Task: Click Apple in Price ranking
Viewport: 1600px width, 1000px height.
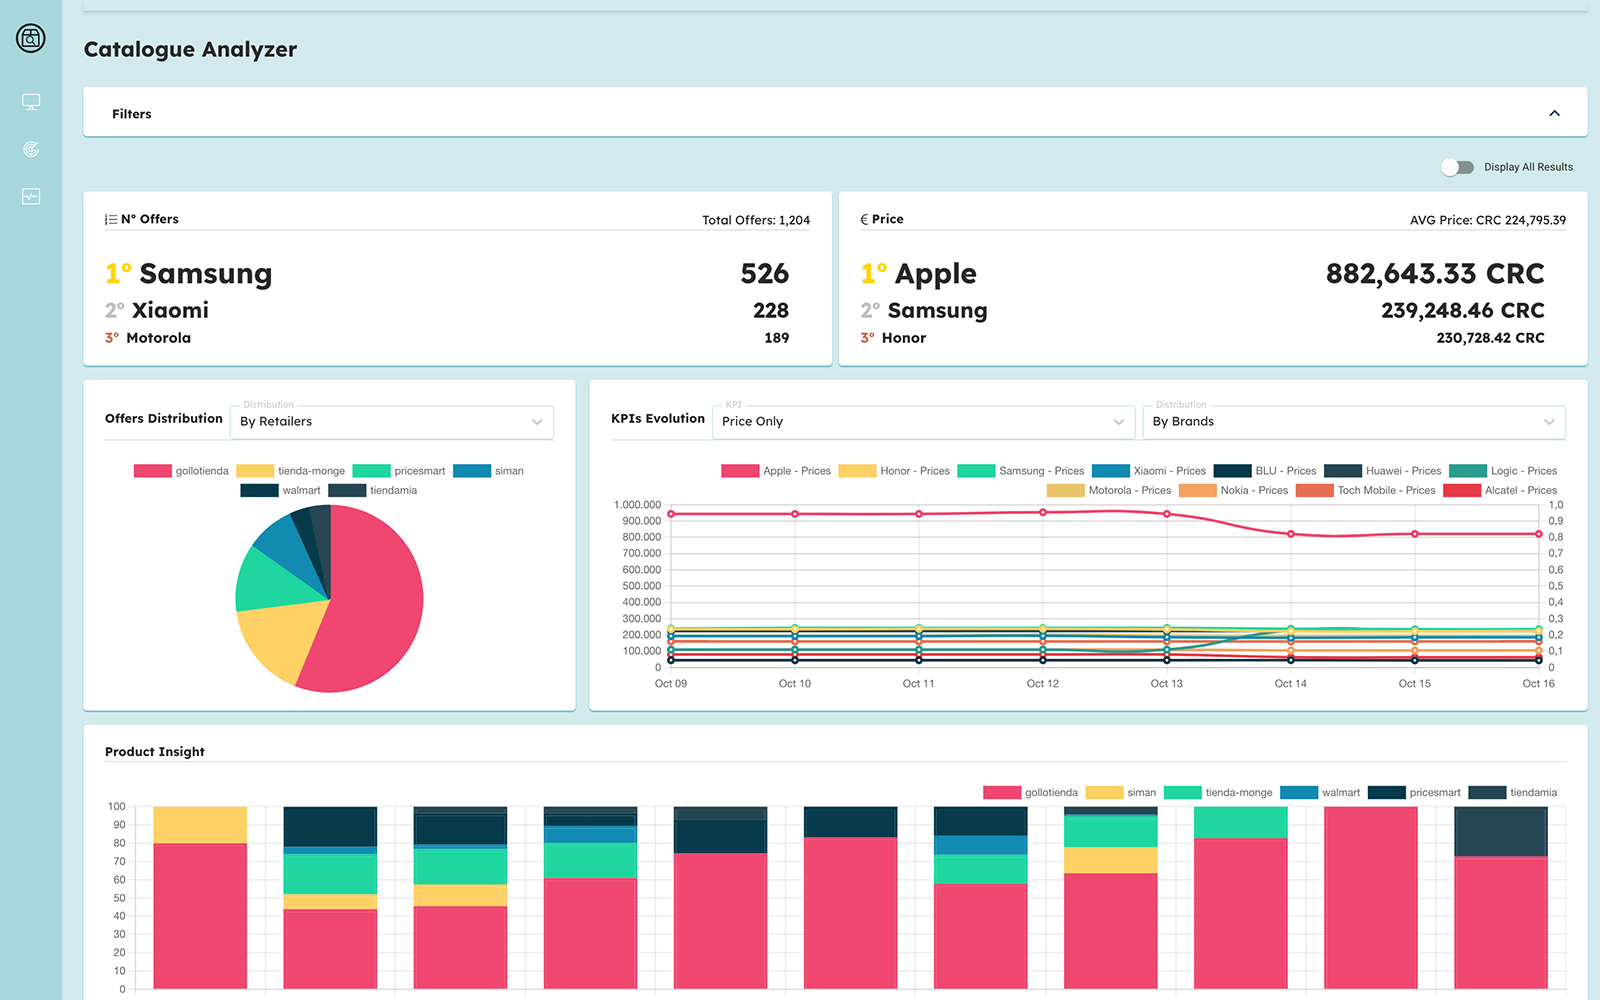Action: coord(935,274)
